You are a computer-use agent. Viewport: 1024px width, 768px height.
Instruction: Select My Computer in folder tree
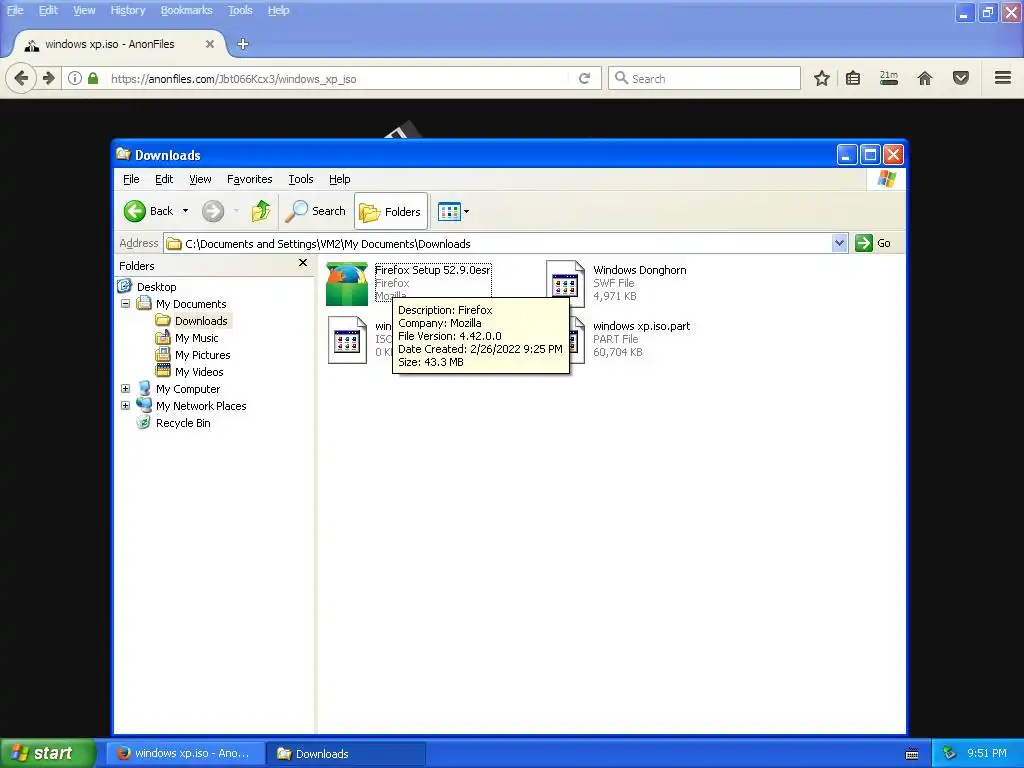click(x=188, y=389)
